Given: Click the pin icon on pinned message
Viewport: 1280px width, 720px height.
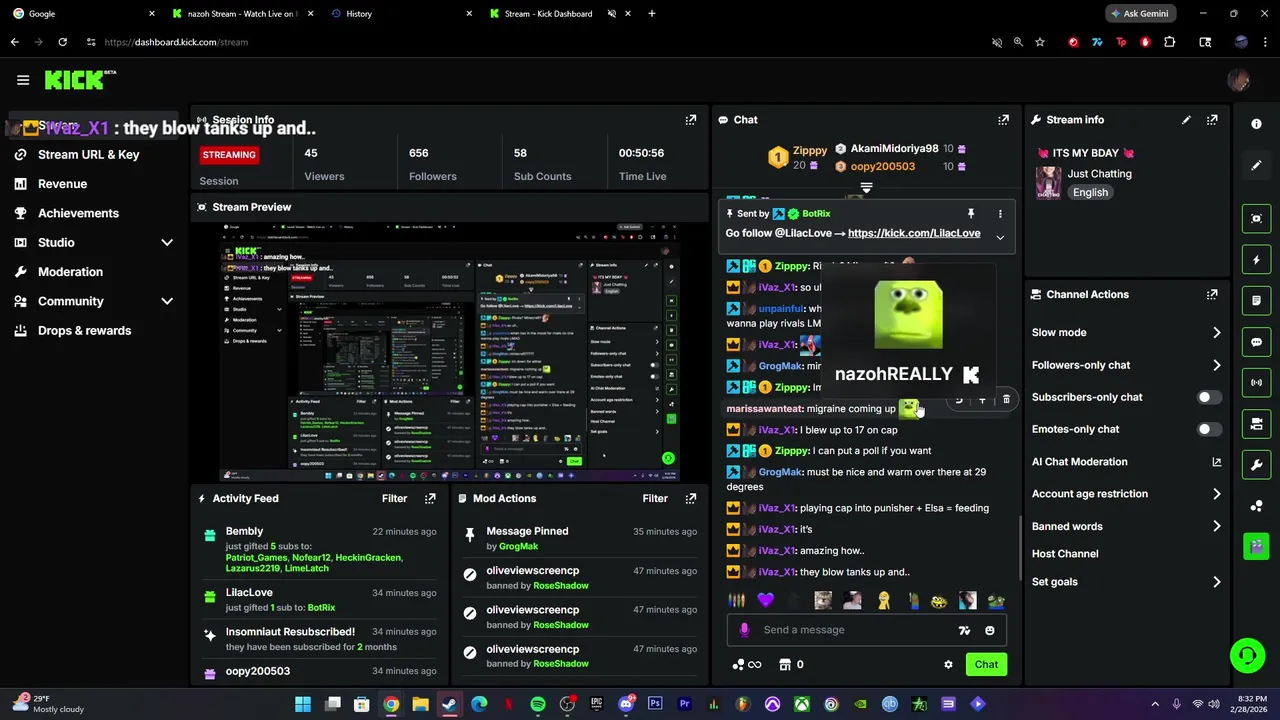Looking at the screenshot, I should click(970, 213).
